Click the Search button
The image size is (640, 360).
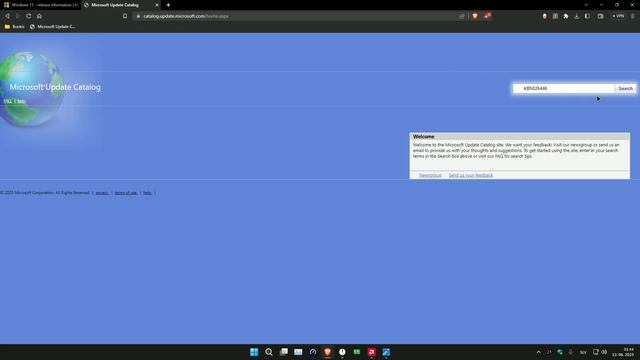pos(625,88)
